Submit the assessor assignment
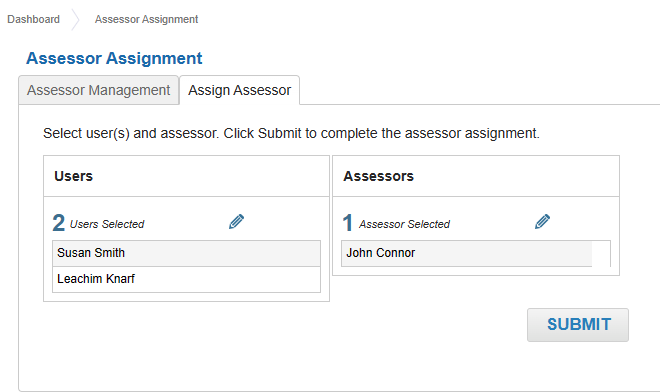Image resolution: width=660 pixels, height=392 pixels. (x=578, y=325)
